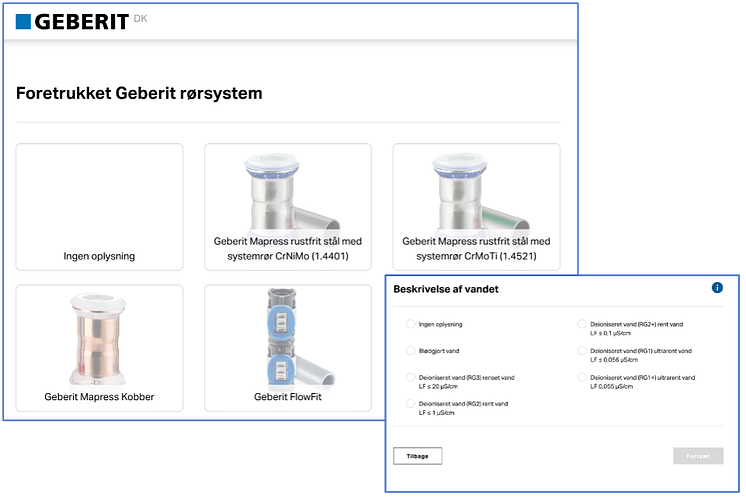Select the Ingen oplysning water description radio button

(410, 324)
